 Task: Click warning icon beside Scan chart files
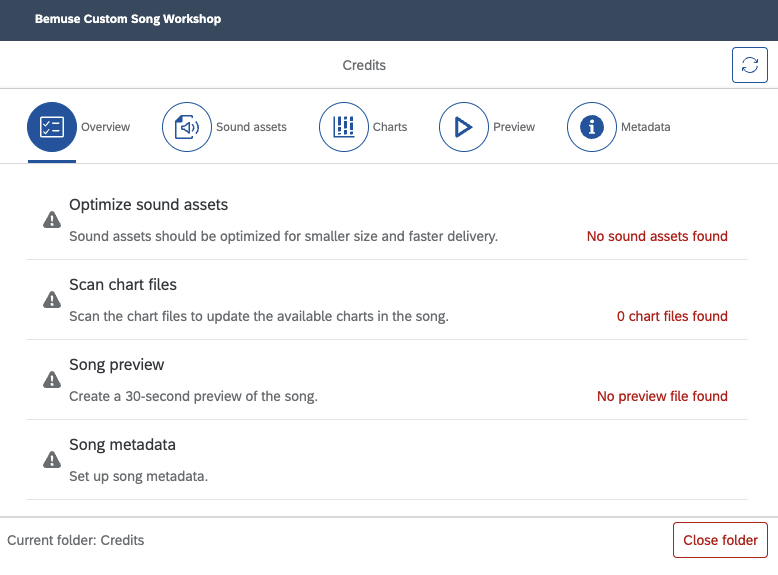point(52,300)
